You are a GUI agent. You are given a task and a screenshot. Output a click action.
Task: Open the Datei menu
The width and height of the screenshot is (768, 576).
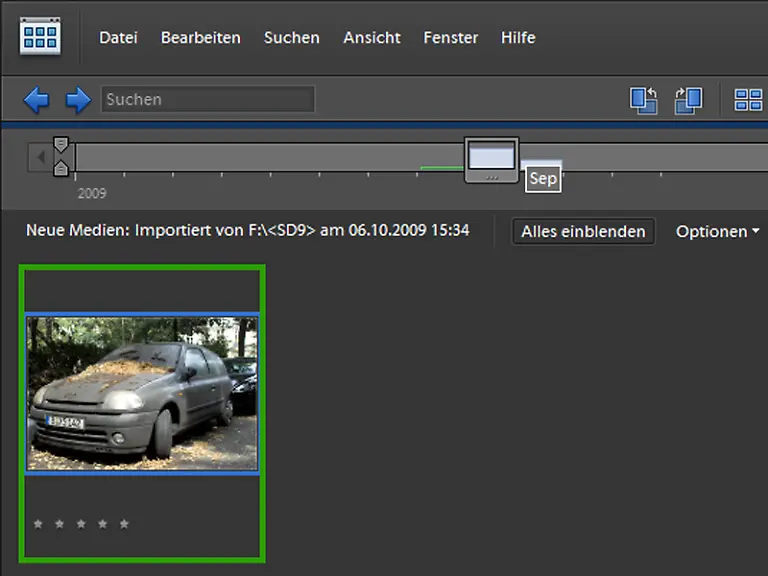coord(118,38)
